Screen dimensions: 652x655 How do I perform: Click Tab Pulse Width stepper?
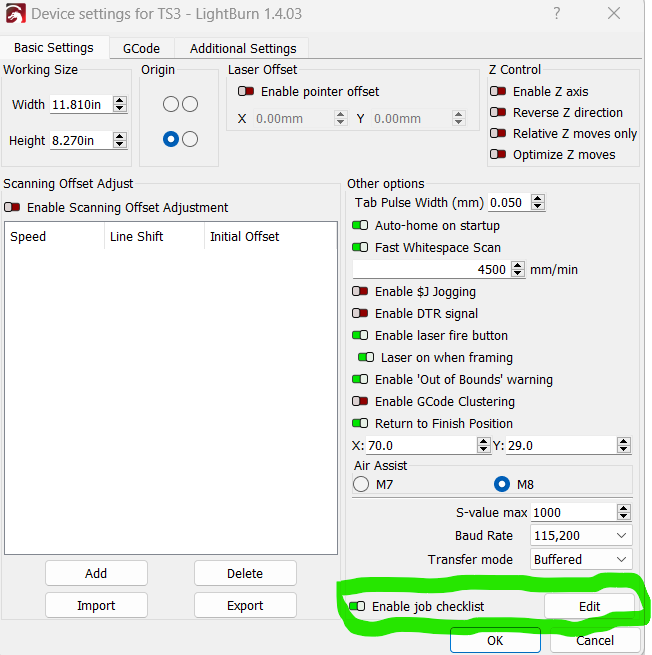[x=538, y=202]
